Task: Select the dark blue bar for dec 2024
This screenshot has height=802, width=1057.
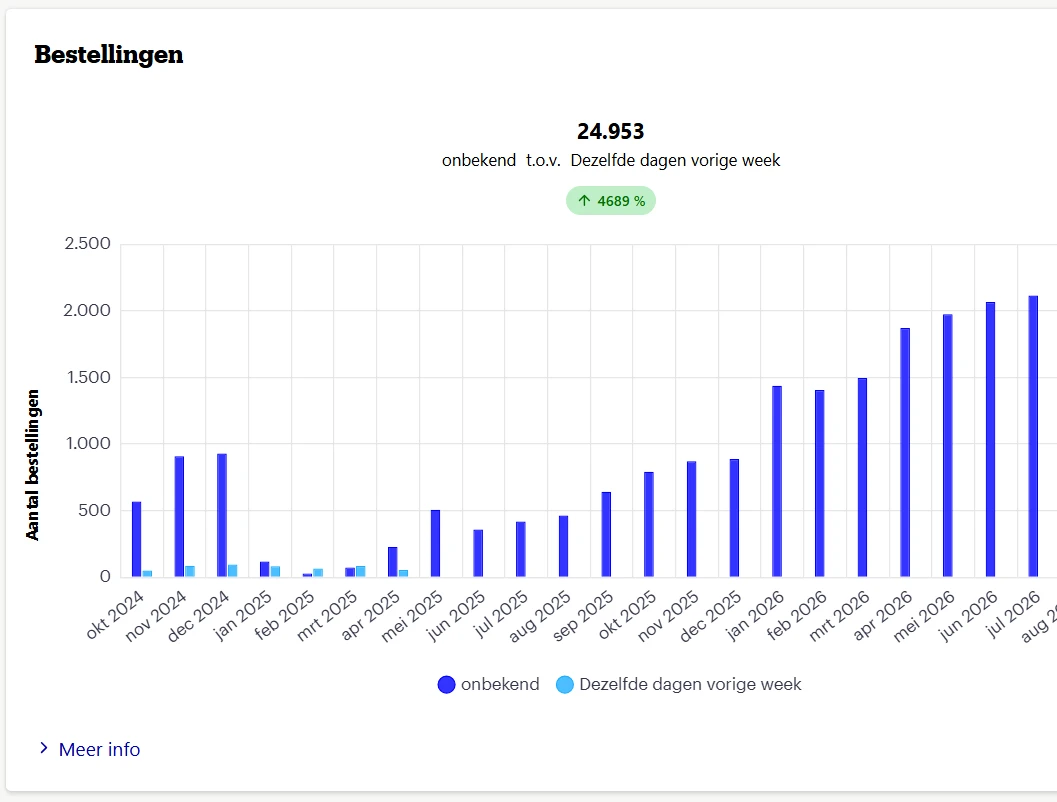Action: [222, 515]
